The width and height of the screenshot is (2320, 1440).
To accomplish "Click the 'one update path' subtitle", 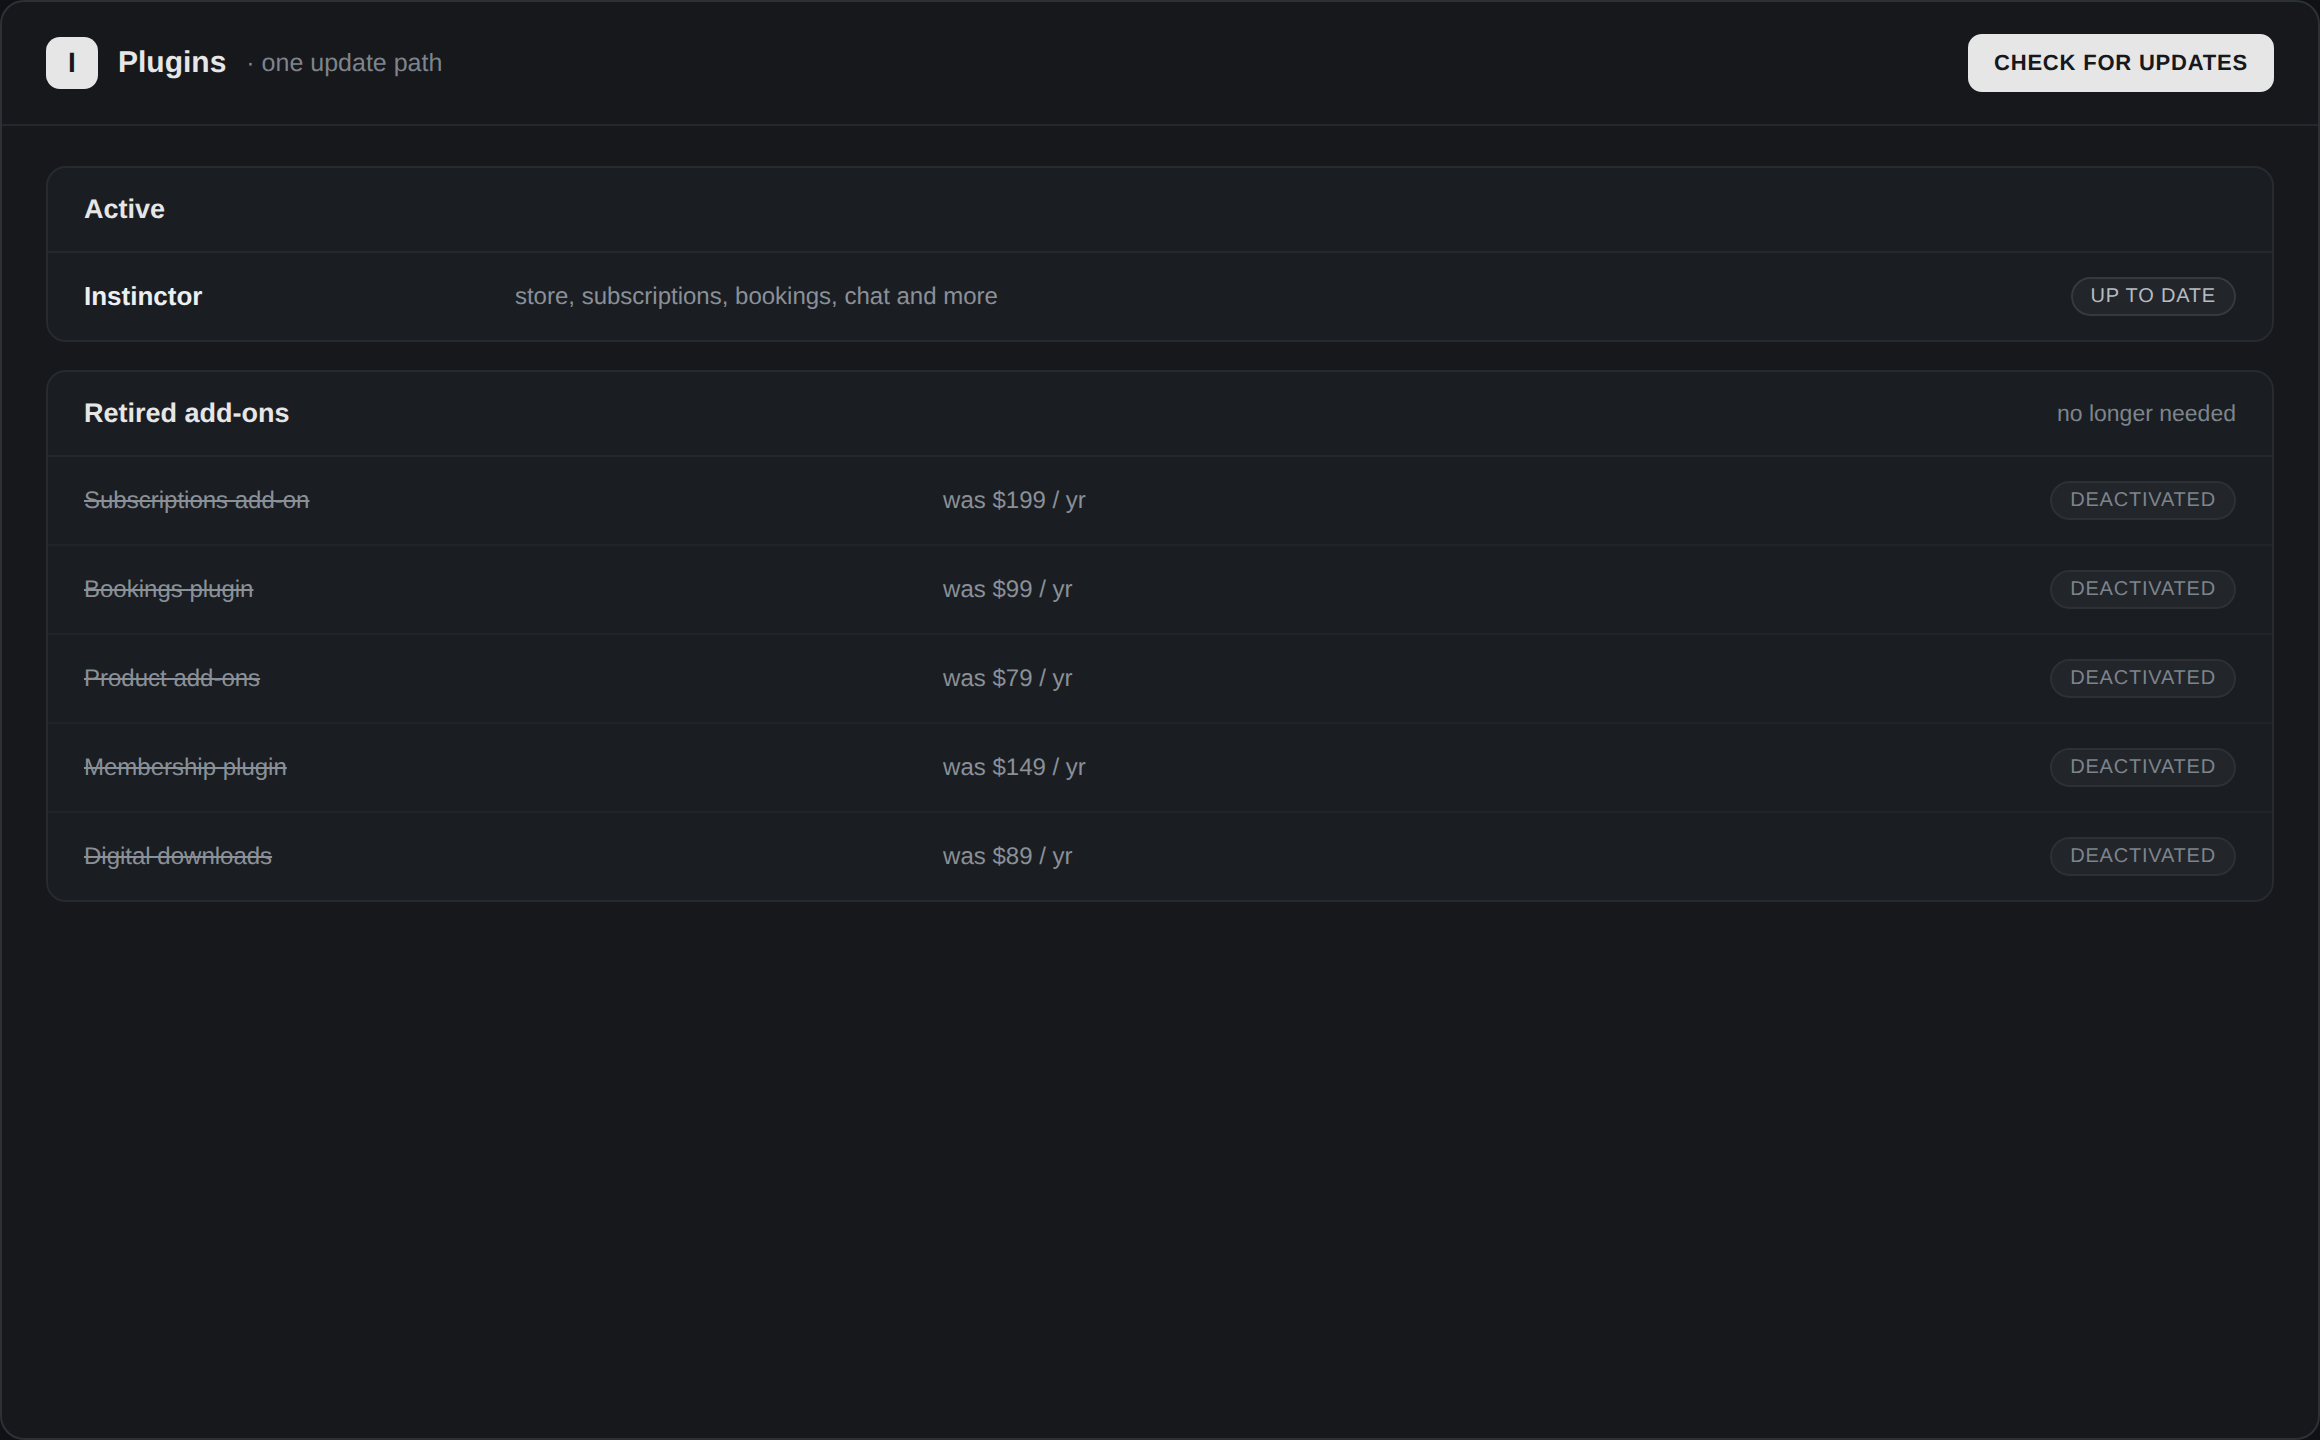I will [351, 63].
